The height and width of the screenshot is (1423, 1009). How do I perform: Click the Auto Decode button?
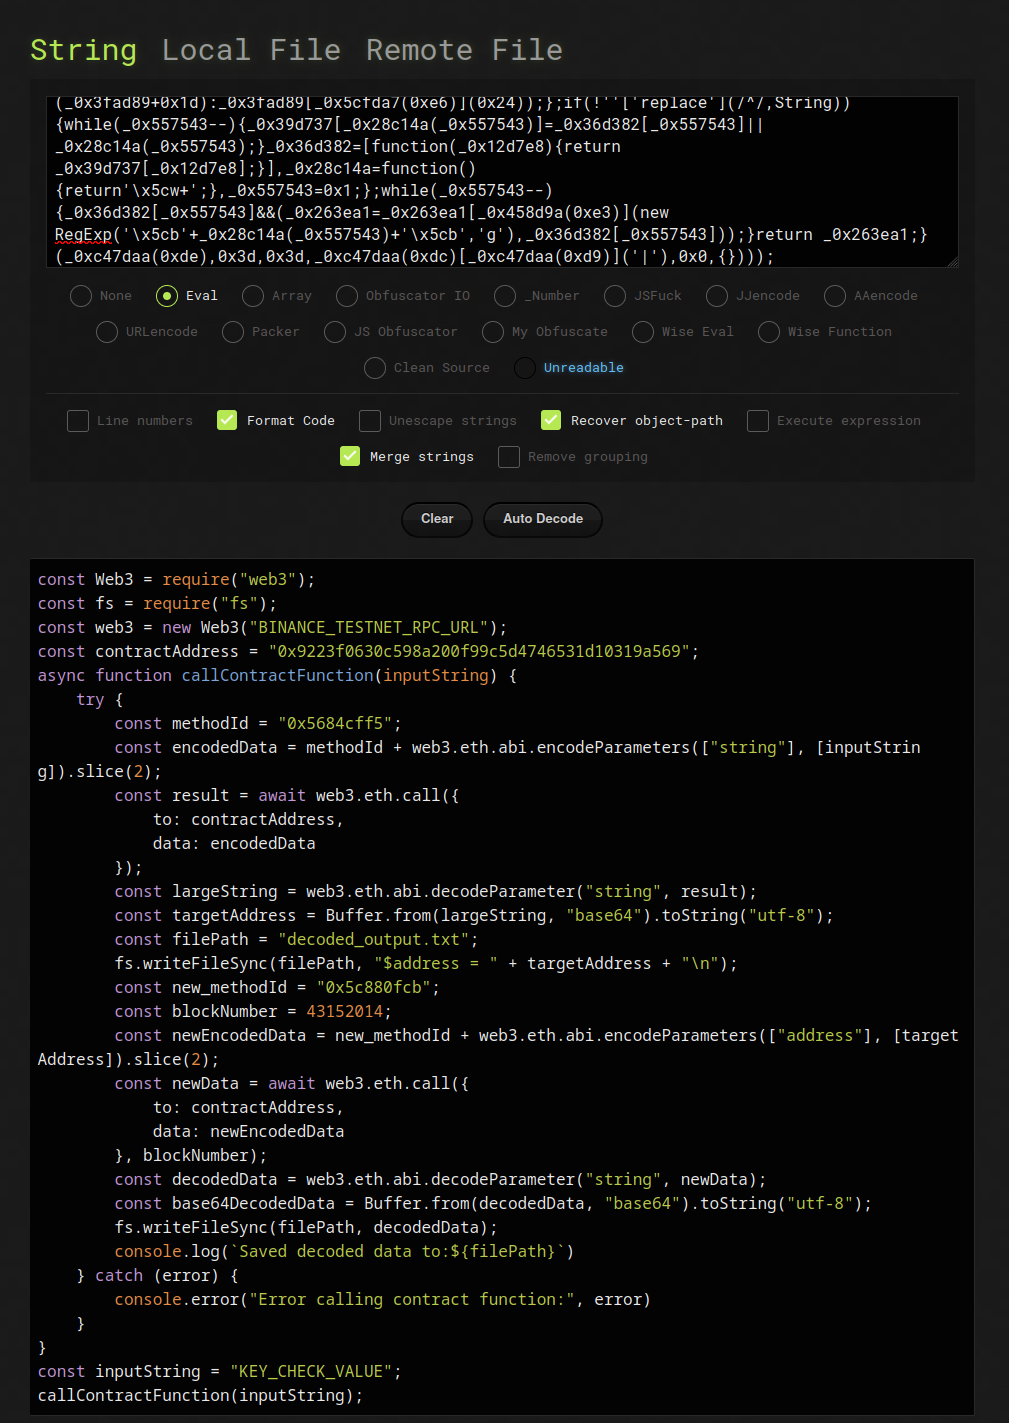pos(543,519)
